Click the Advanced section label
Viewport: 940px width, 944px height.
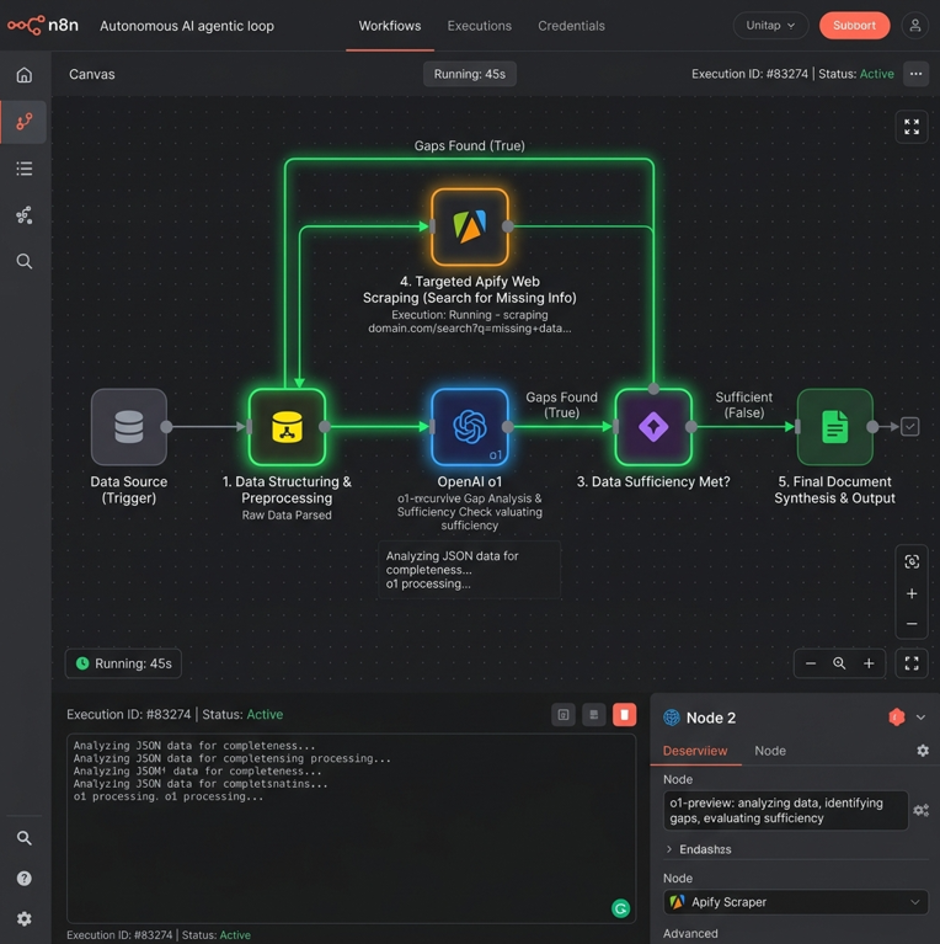point(690,933)
